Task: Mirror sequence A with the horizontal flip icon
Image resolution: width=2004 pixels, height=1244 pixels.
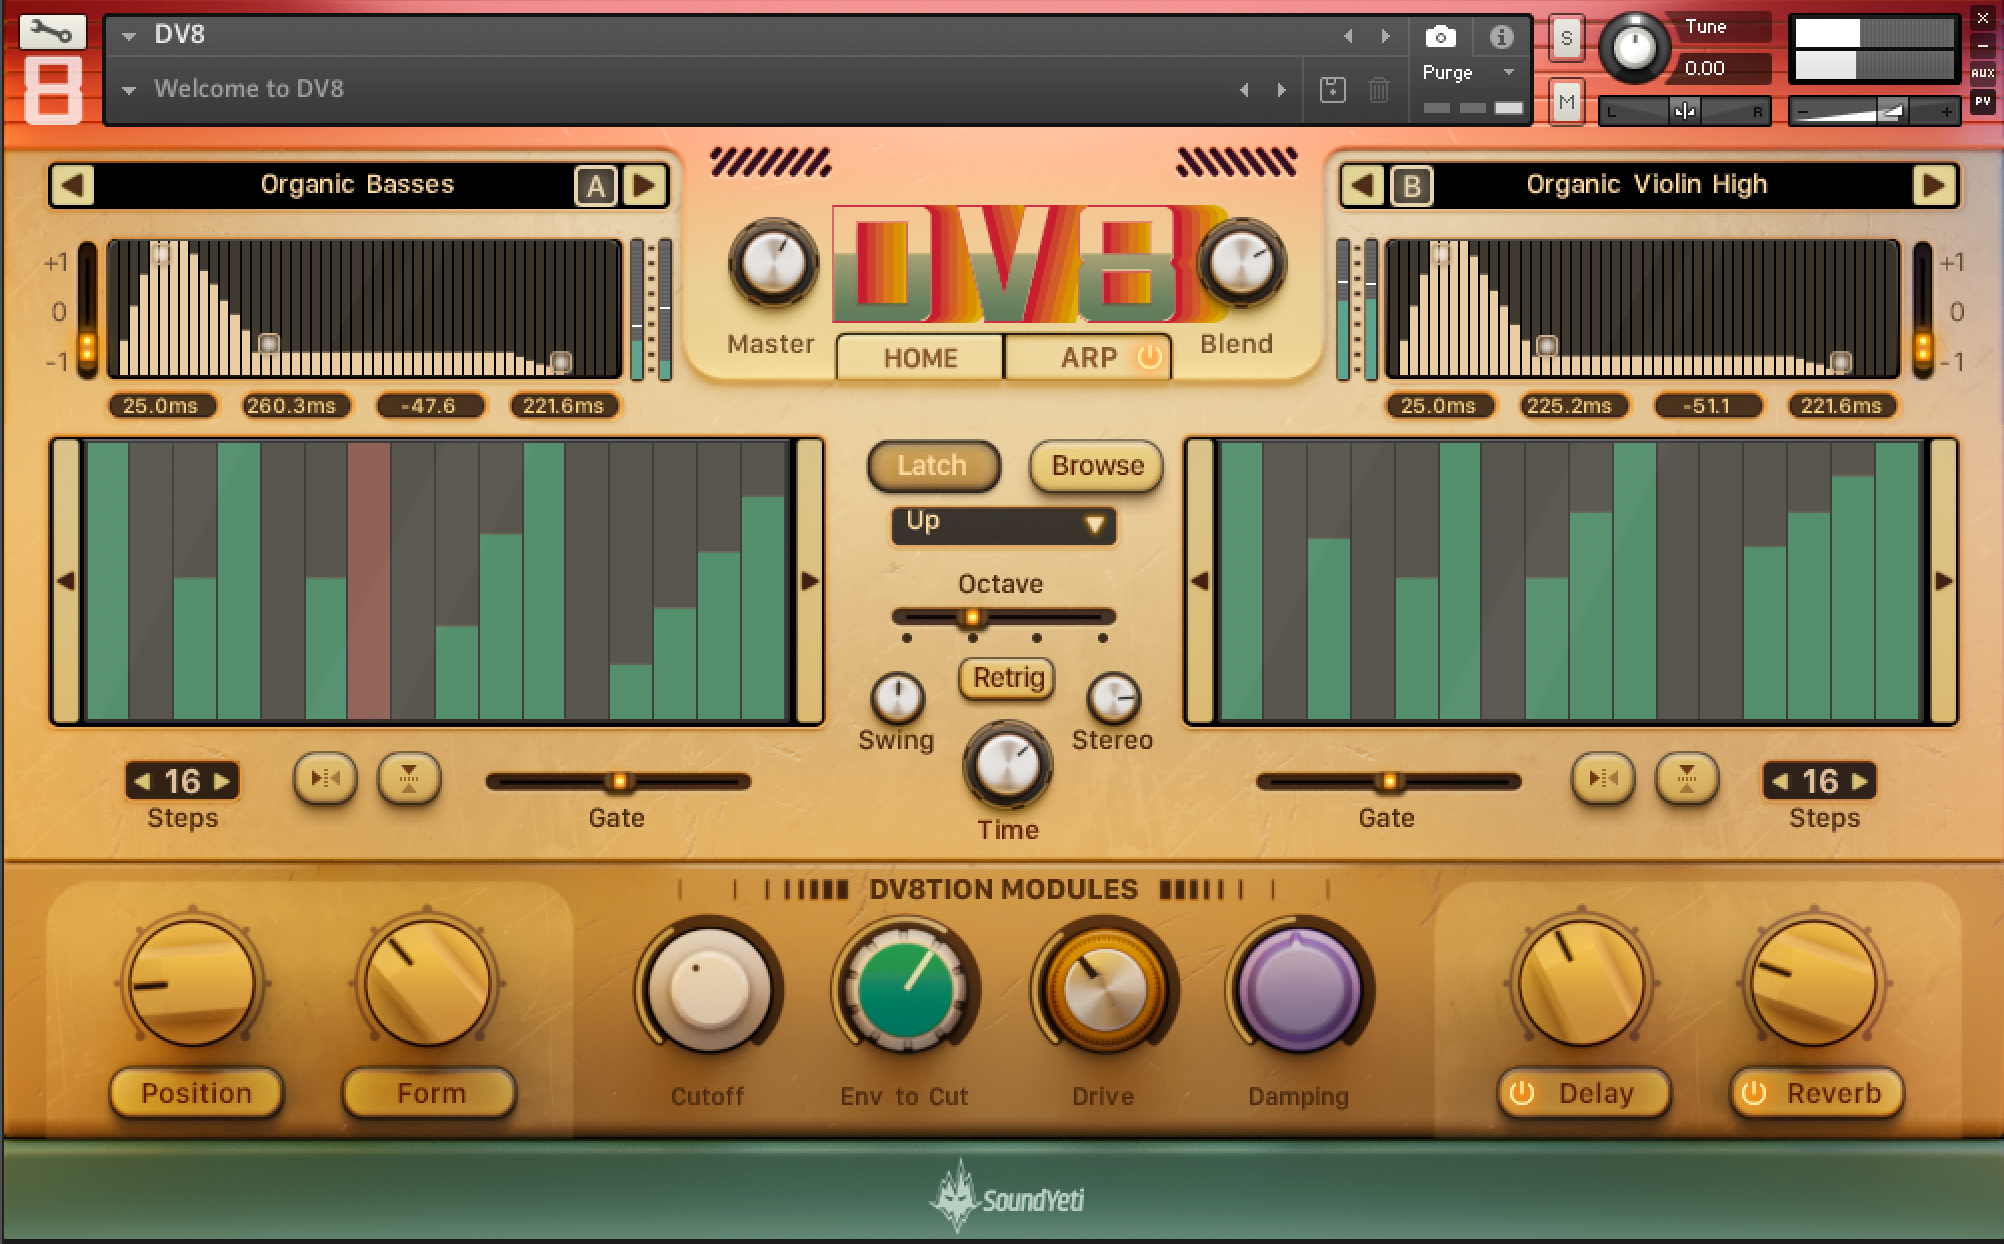Action: tap(325, 778)
